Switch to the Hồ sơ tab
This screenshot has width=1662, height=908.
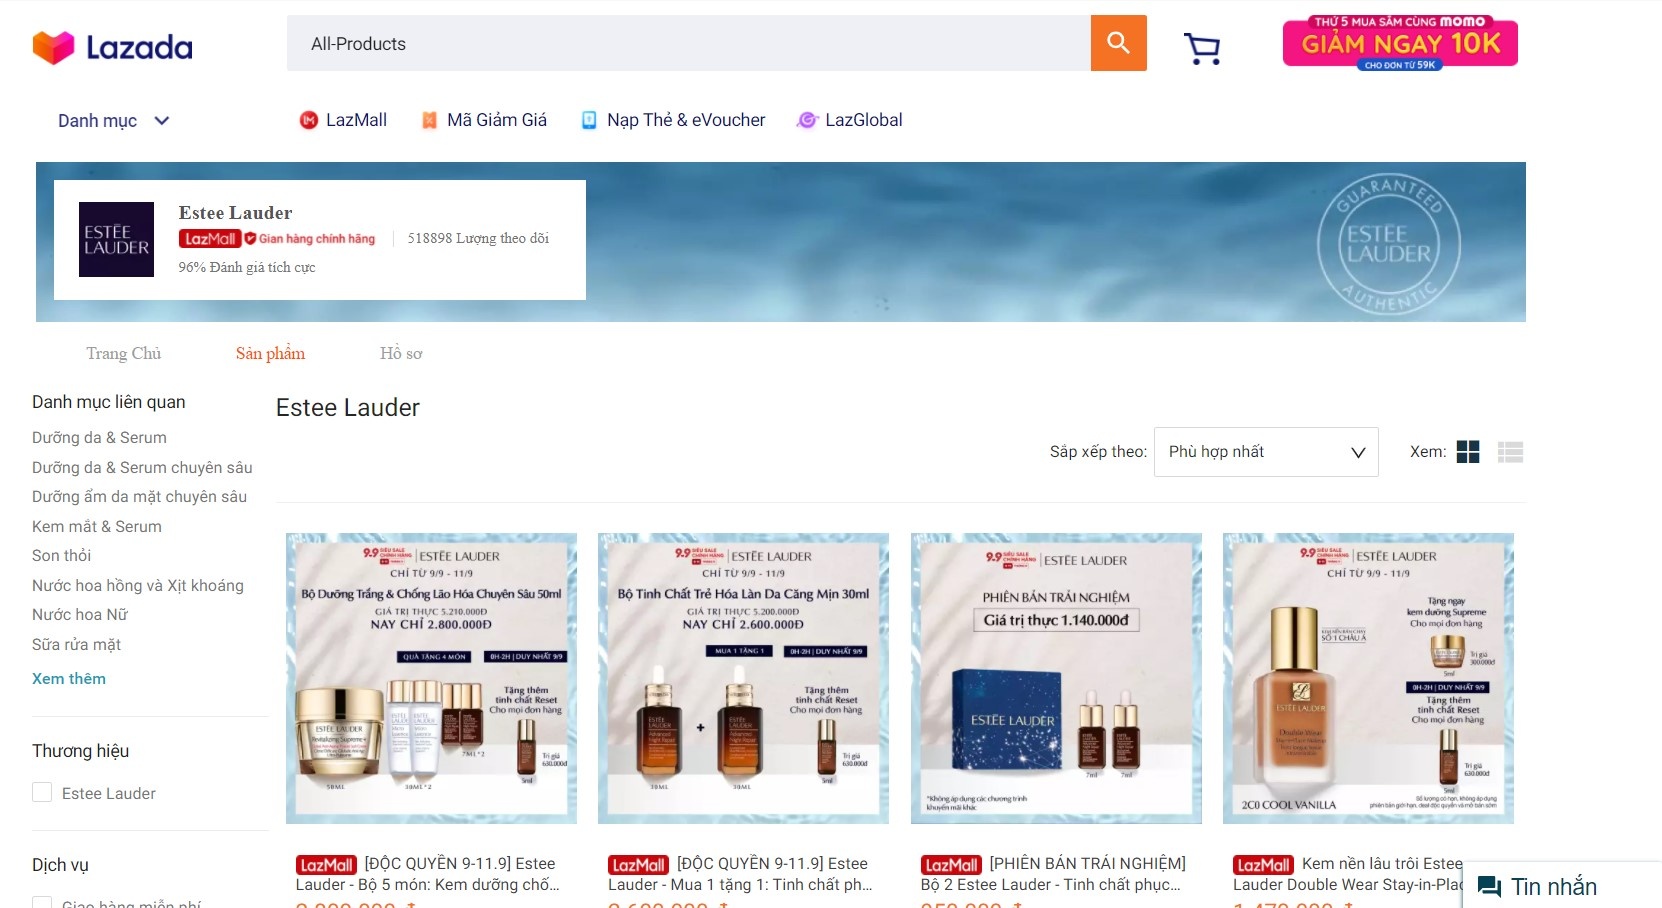(400, 353)
